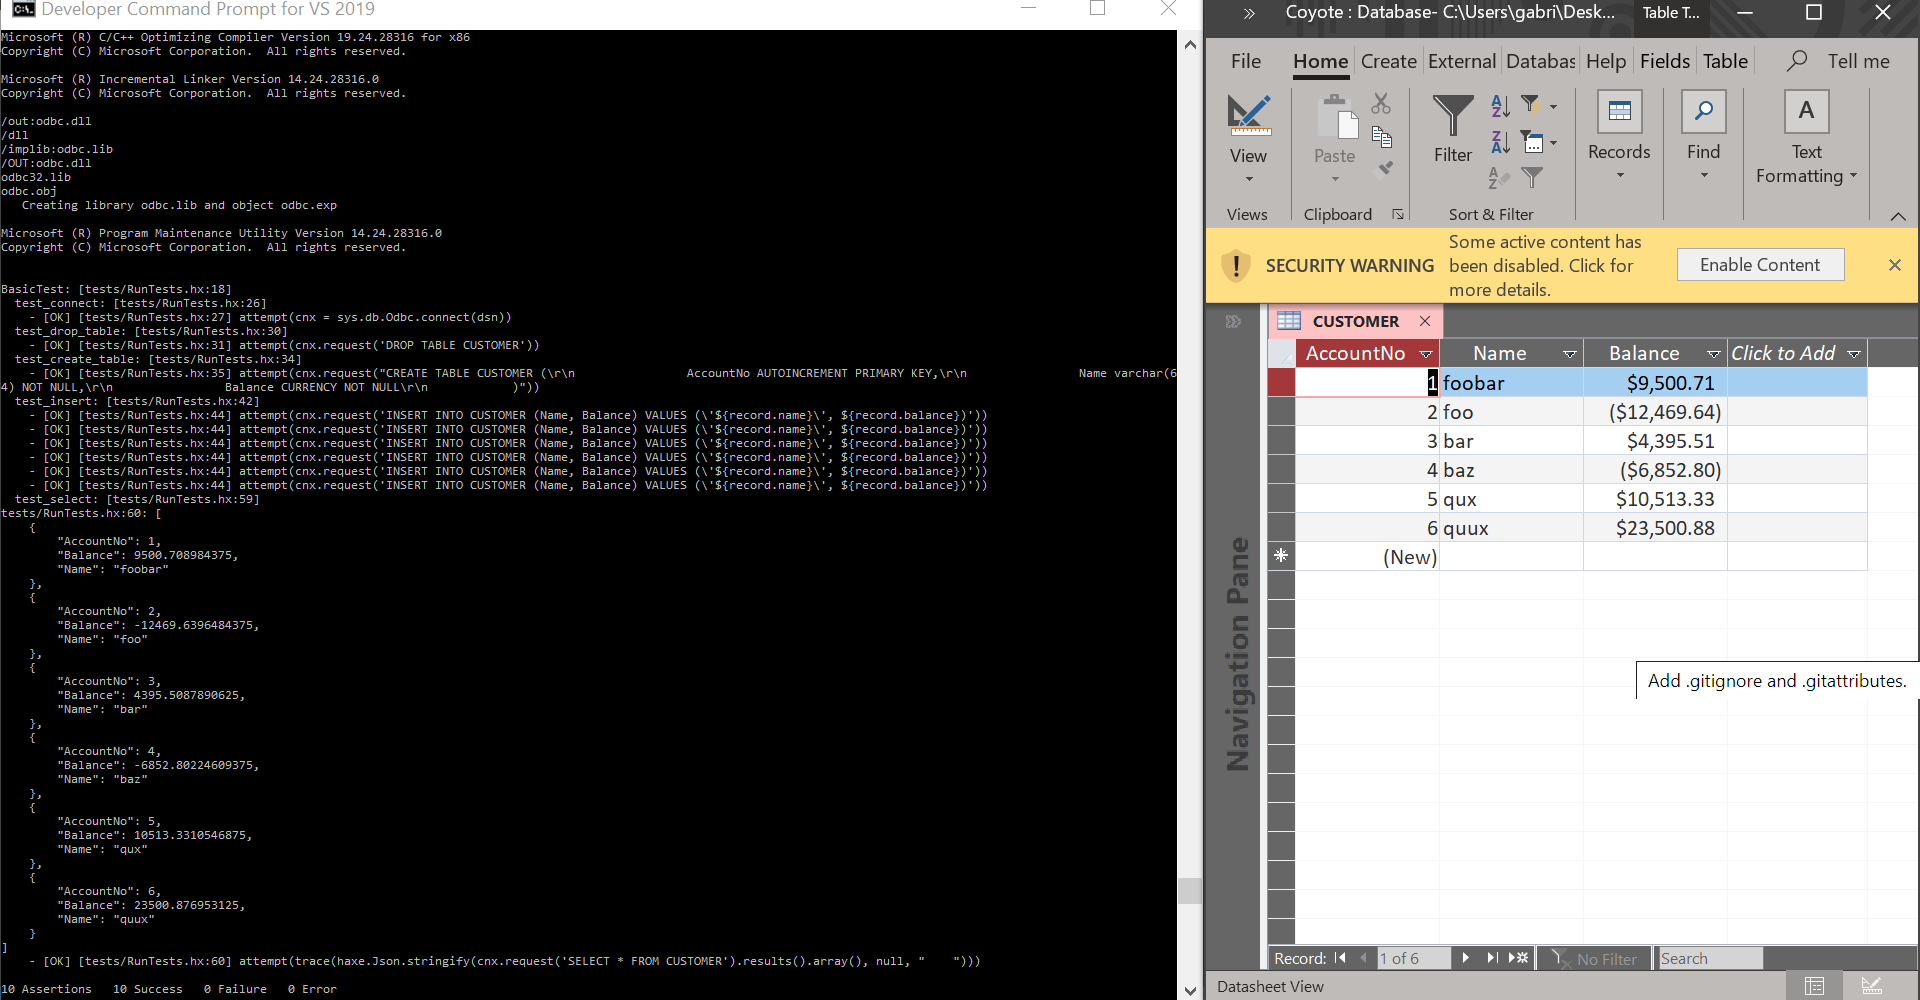Click the new blank record navigation button

click(x=1519, y=958)
